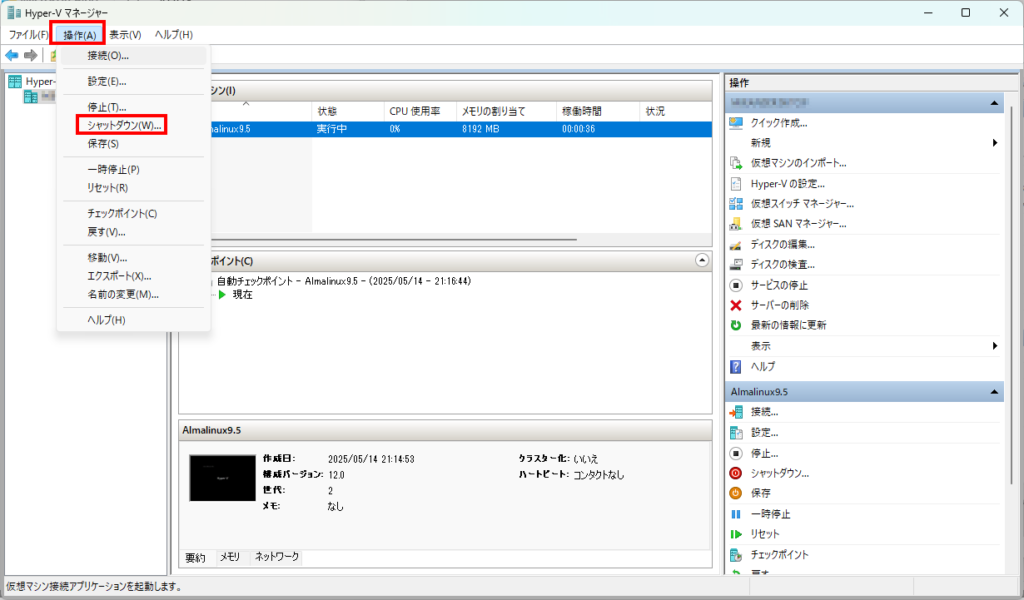Click the back arrow in the toolbar

point(12,55)
